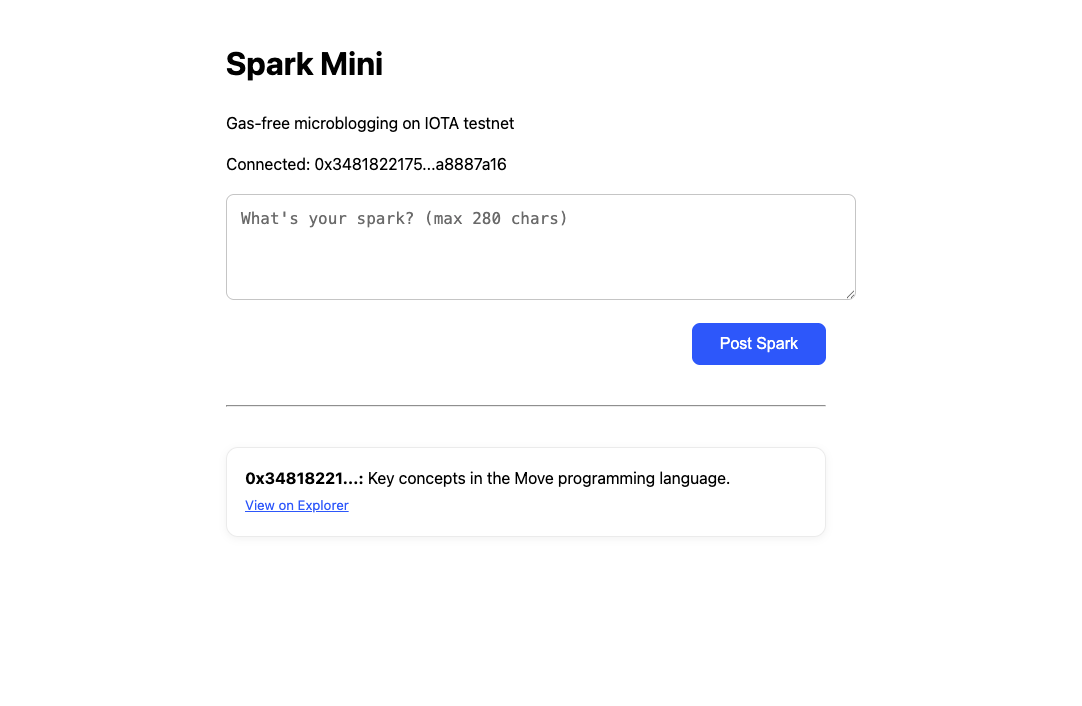This screenshot has width=1082, height=706.
Task: Click the "(max 280 chars)" placeholder hint
Action: click(496, 219)
